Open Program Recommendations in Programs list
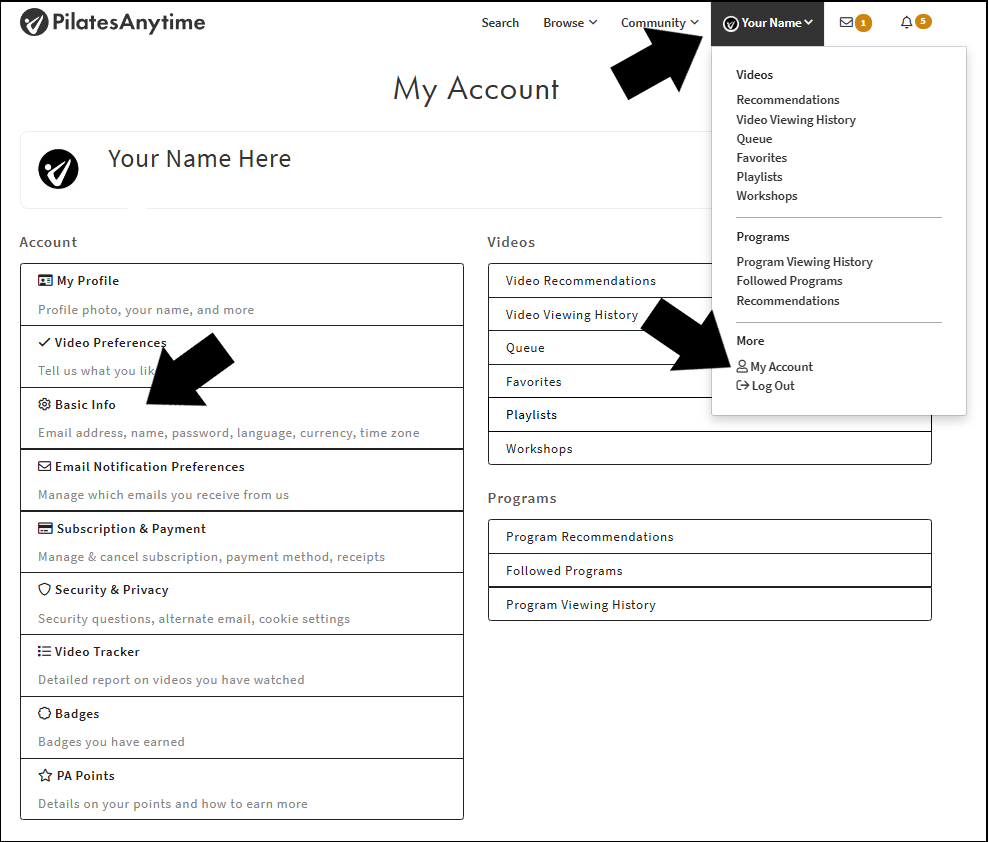989x842 pixels. tap(710, 537)
